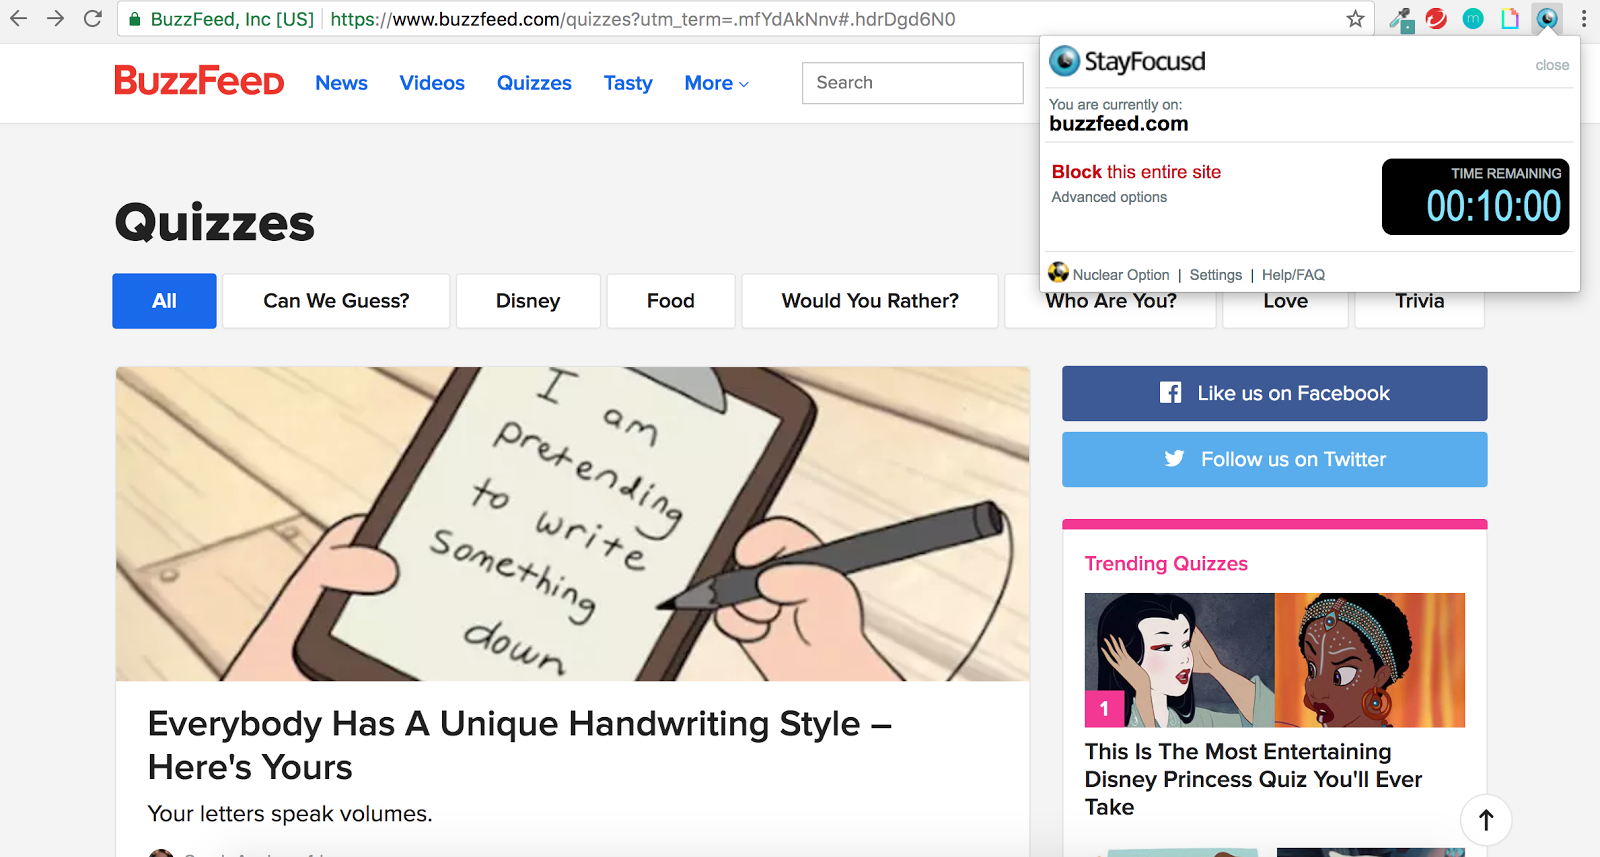Block this entire site in StayFocusd
1600x857 pixels.
1136,172
